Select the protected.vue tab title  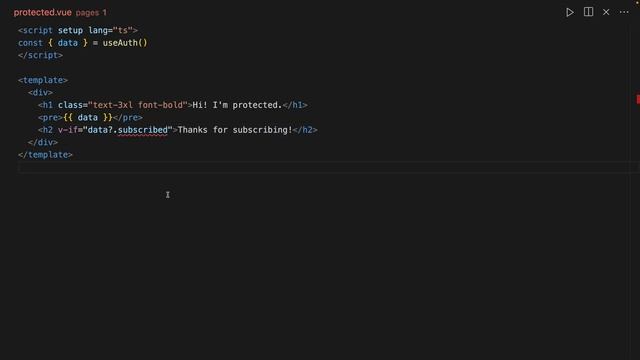pos(42,13)
